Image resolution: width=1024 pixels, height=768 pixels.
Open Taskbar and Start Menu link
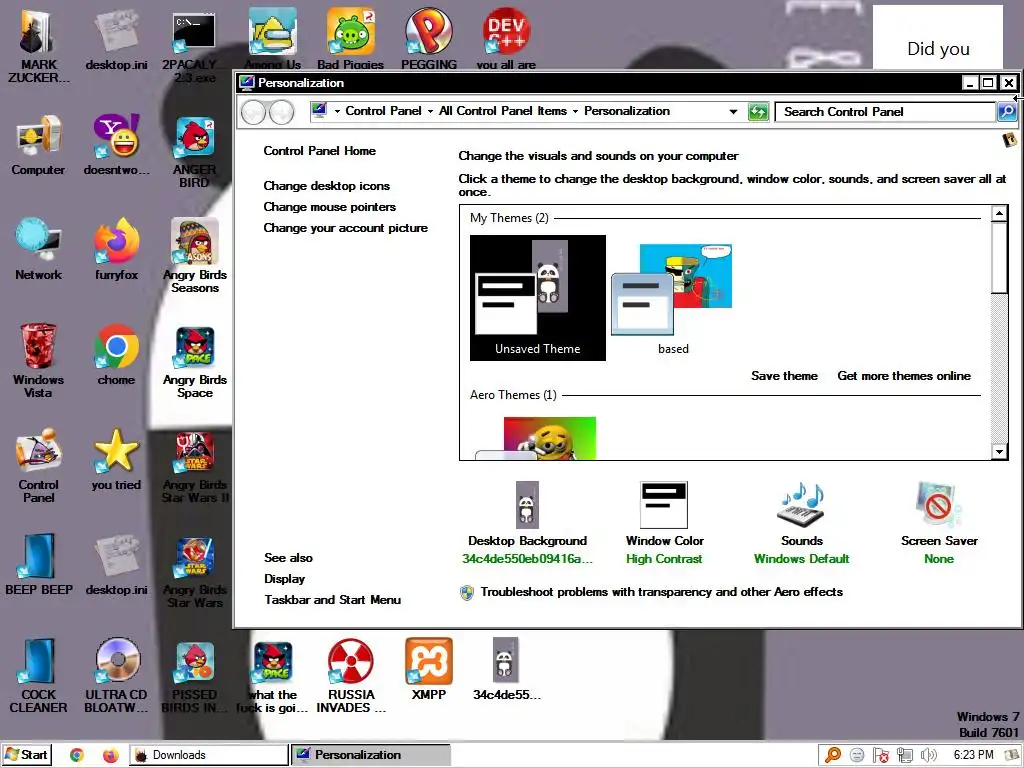click(332, 600)
